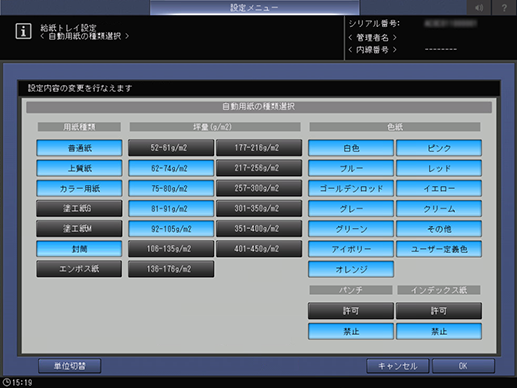Enable weight 136-176g/m2
This screenshot has width=517, height=388.
pyautogui.click(x=171, y=269)
